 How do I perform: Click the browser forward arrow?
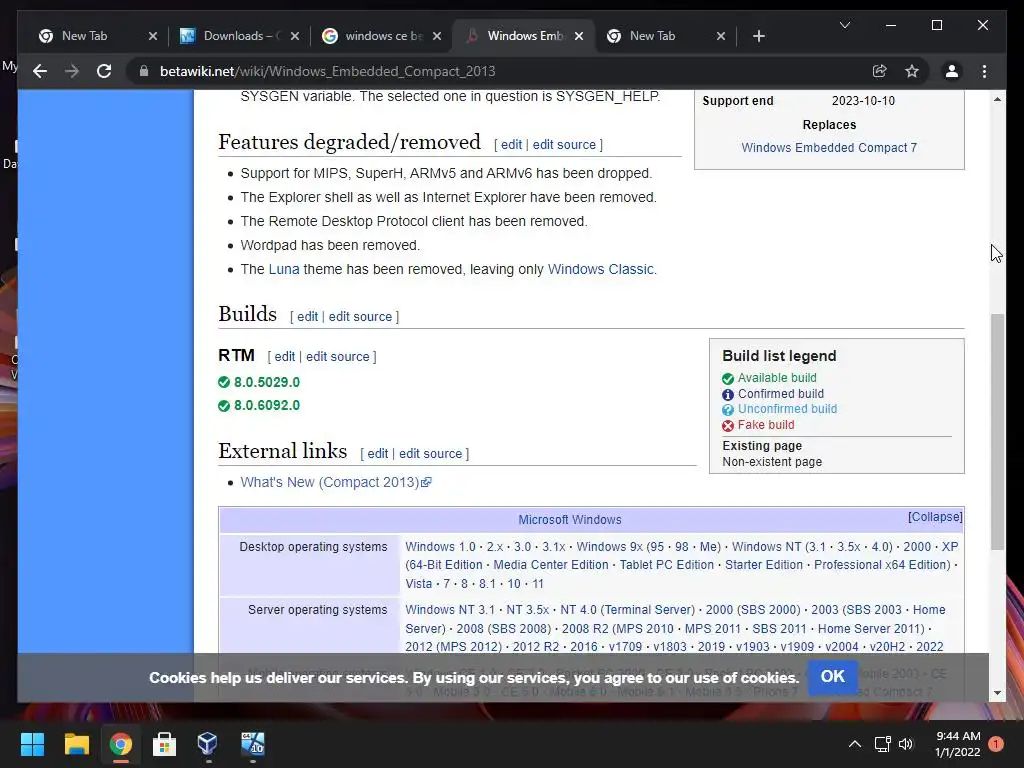pyautogui.click(x=72, y=71)
